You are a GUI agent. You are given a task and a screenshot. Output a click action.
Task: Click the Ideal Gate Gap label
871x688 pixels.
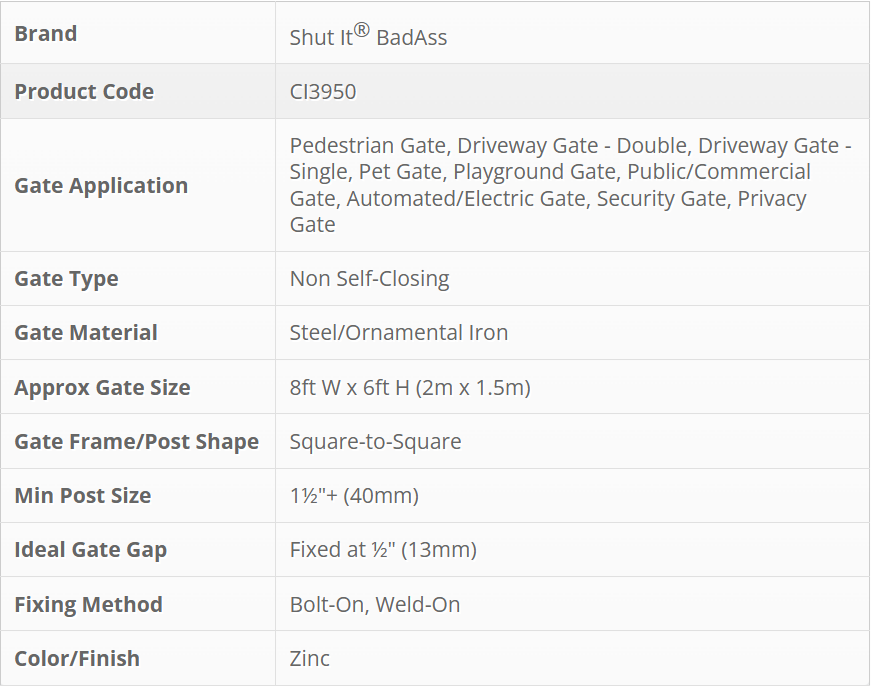(91, 550)
